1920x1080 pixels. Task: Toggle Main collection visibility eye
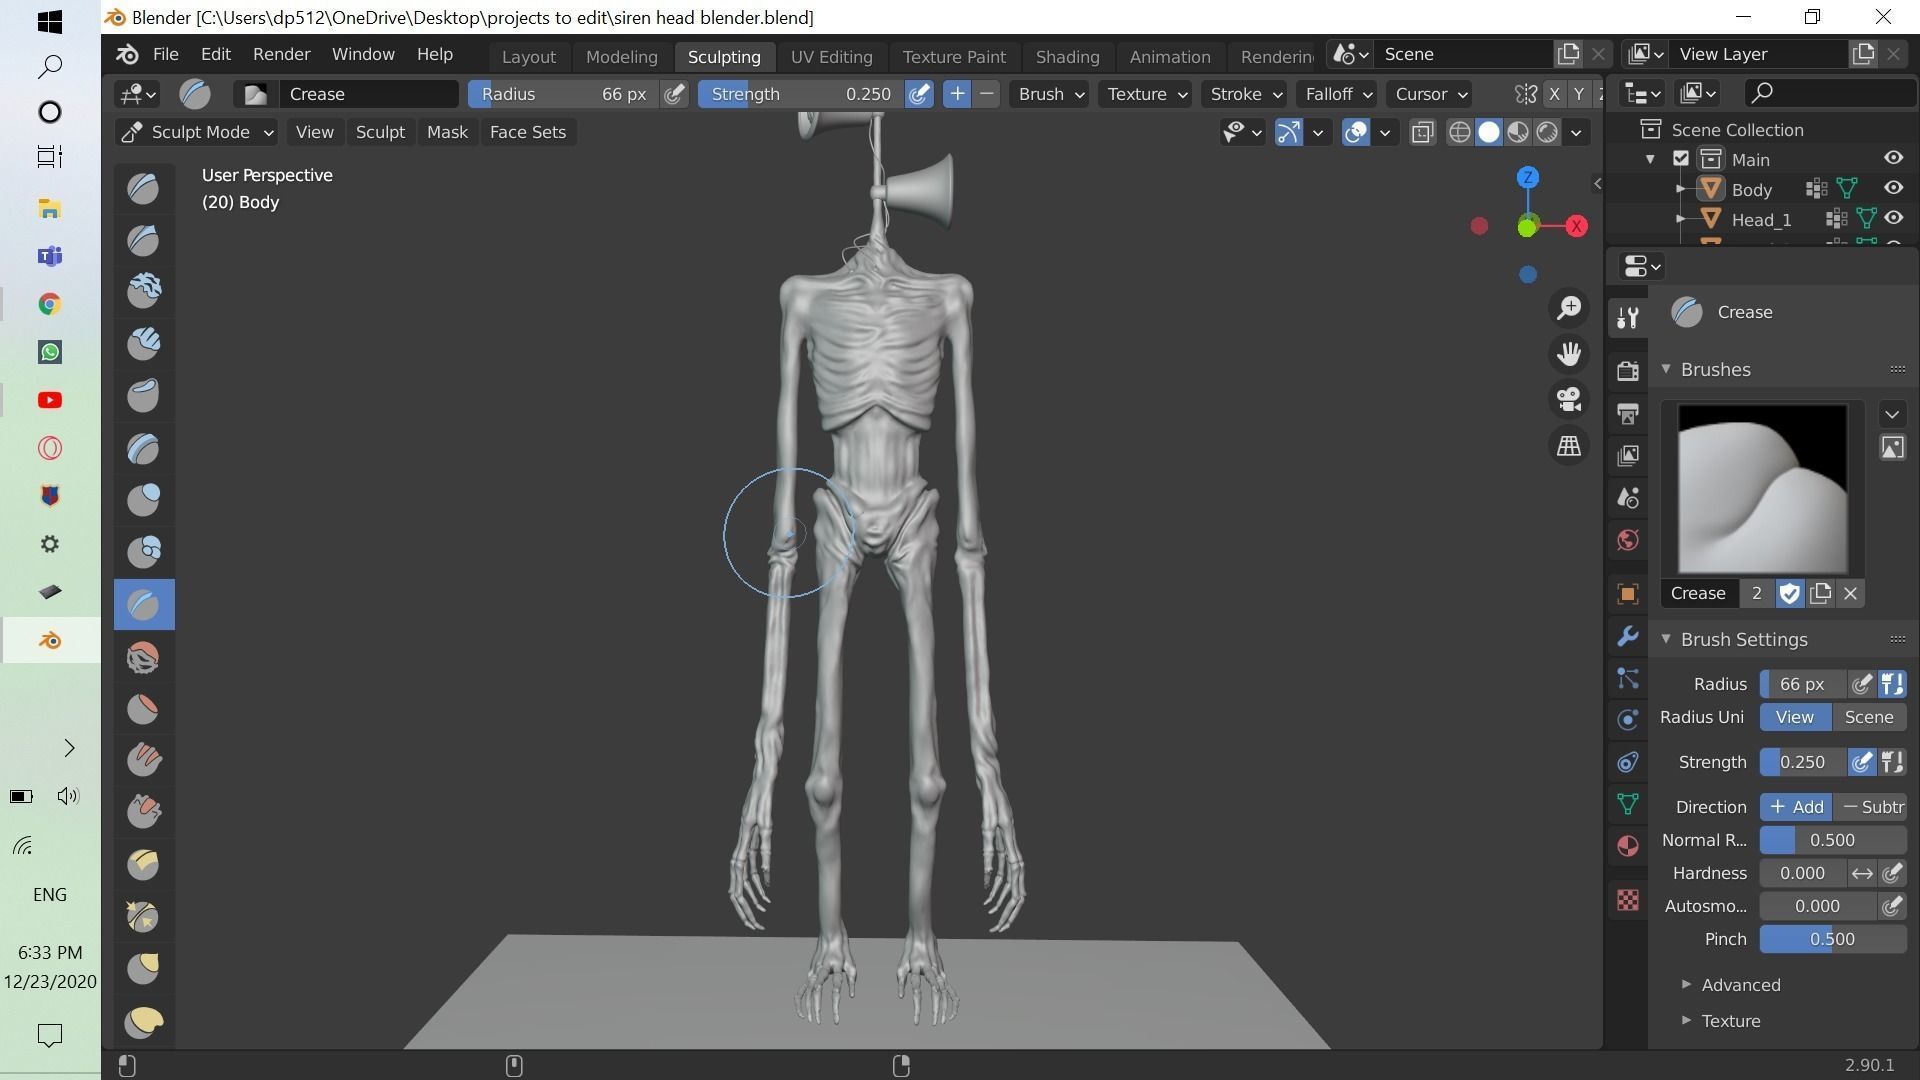tap(1894, 158)
